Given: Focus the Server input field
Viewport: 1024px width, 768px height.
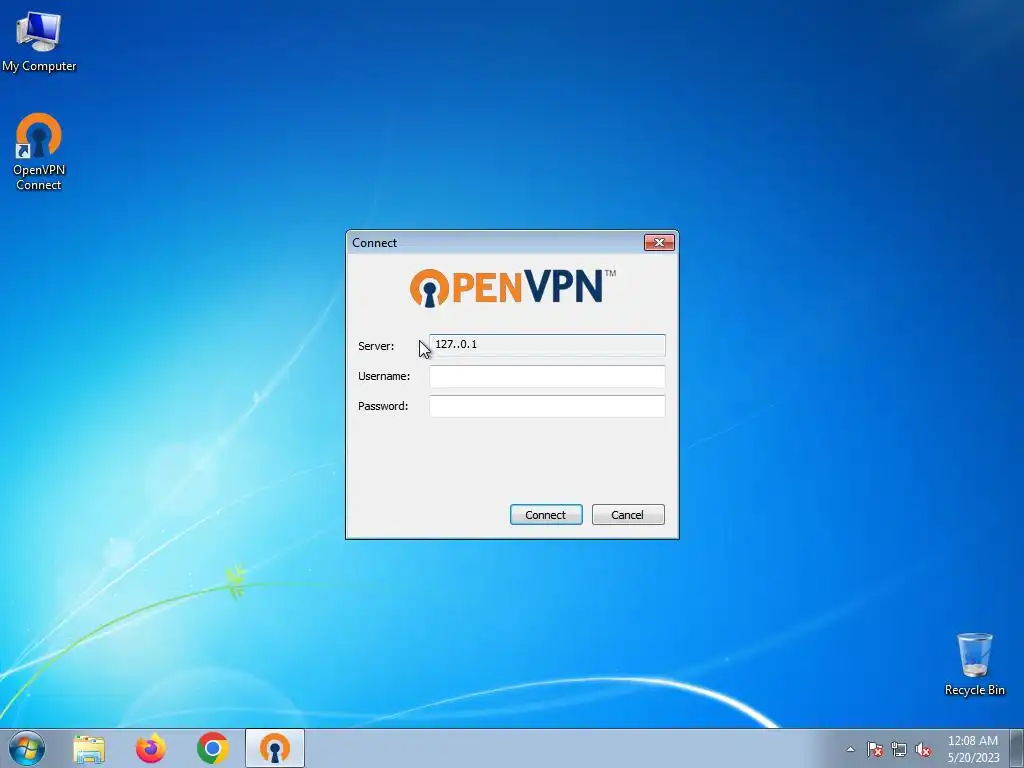Looking at the screenshot, I should [x=547, y=345].
